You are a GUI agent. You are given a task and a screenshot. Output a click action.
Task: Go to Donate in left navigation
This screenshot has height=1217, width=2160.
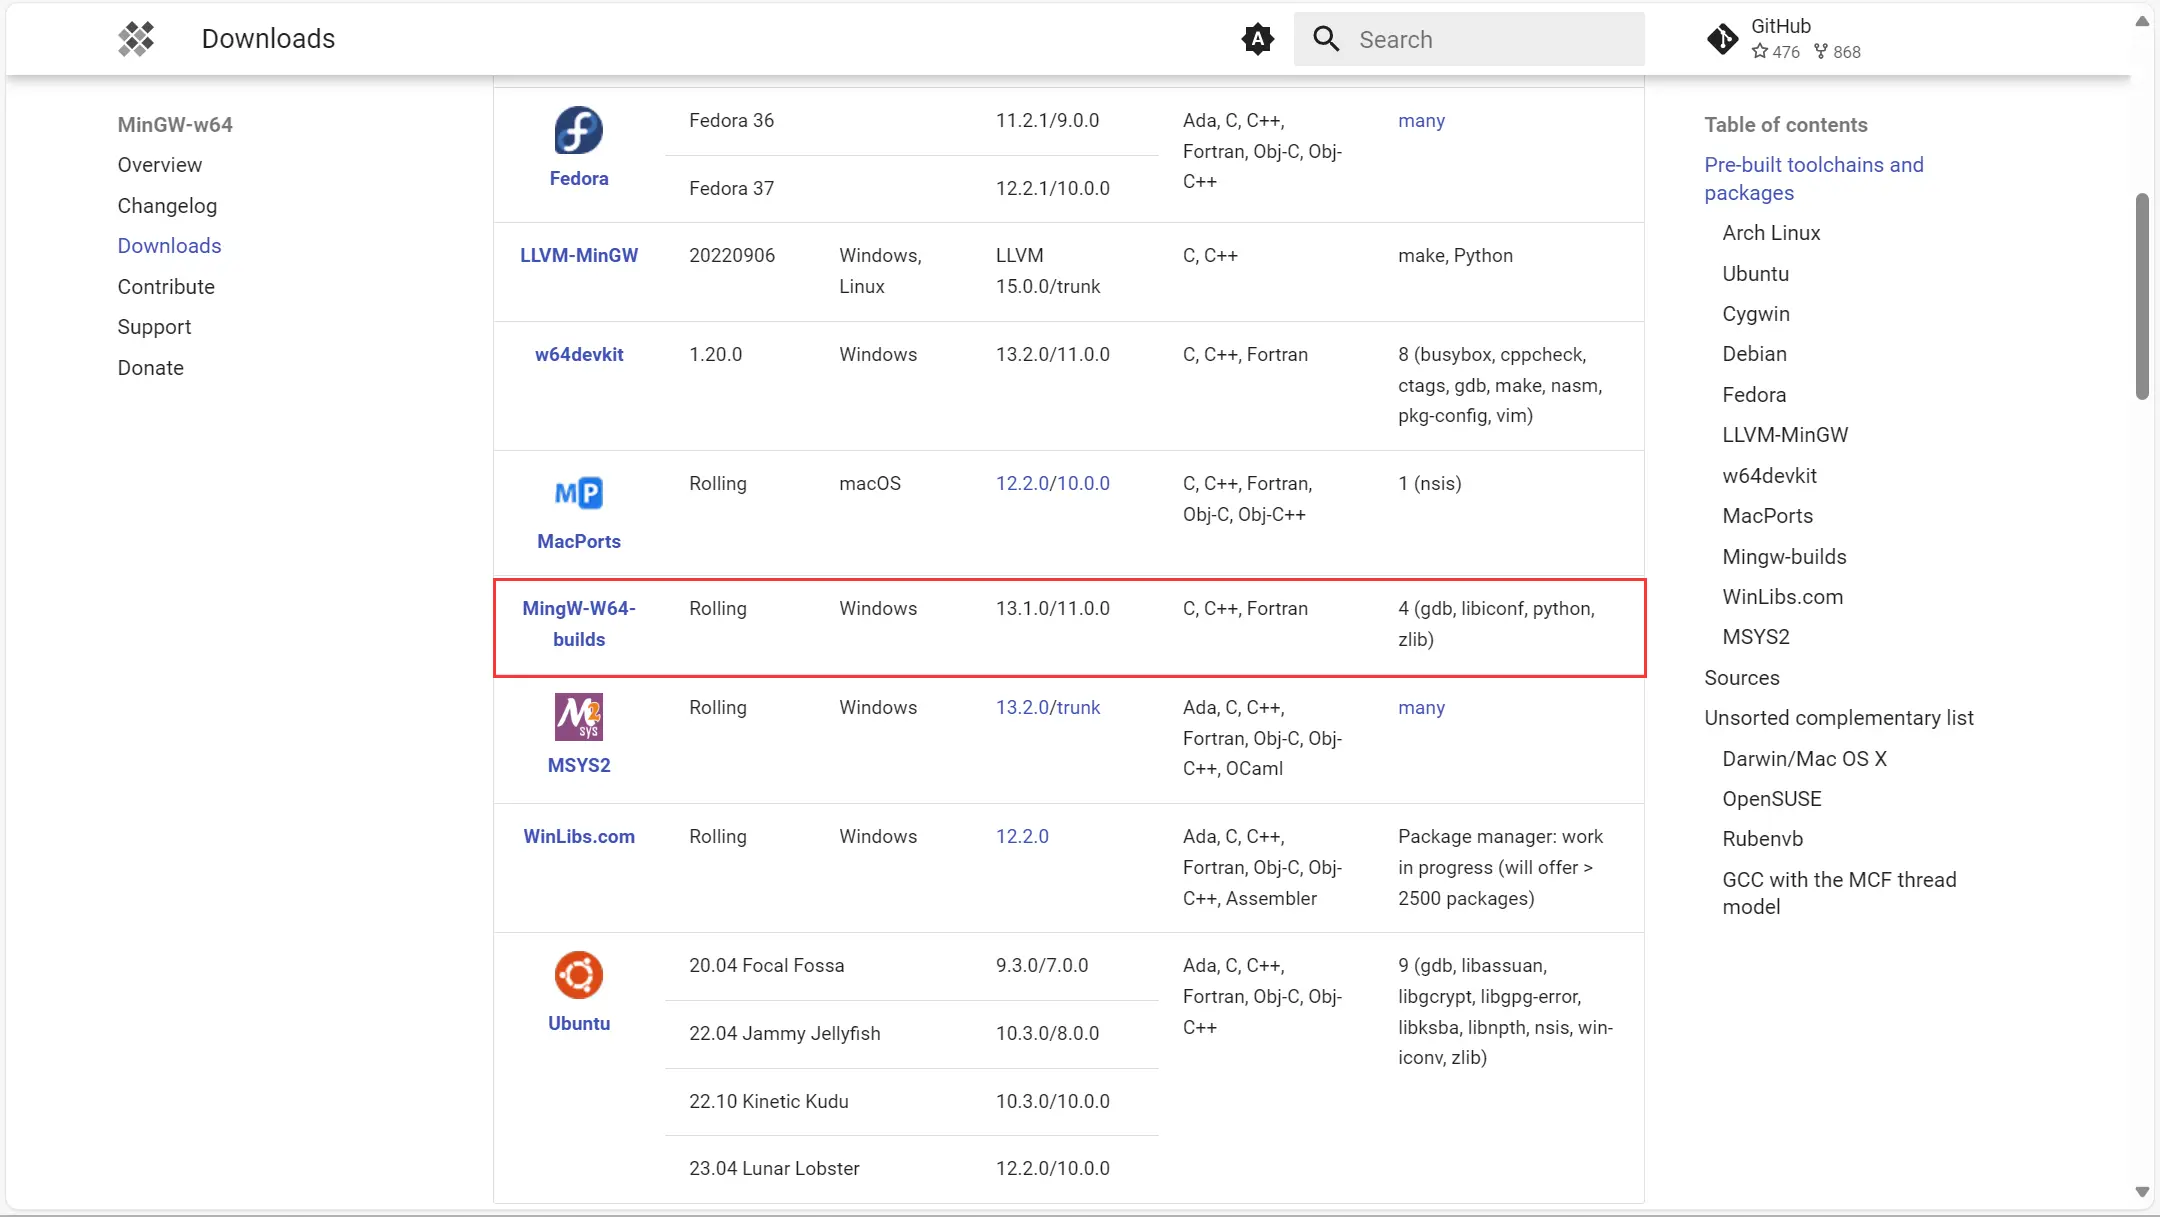tap(151, 368)
